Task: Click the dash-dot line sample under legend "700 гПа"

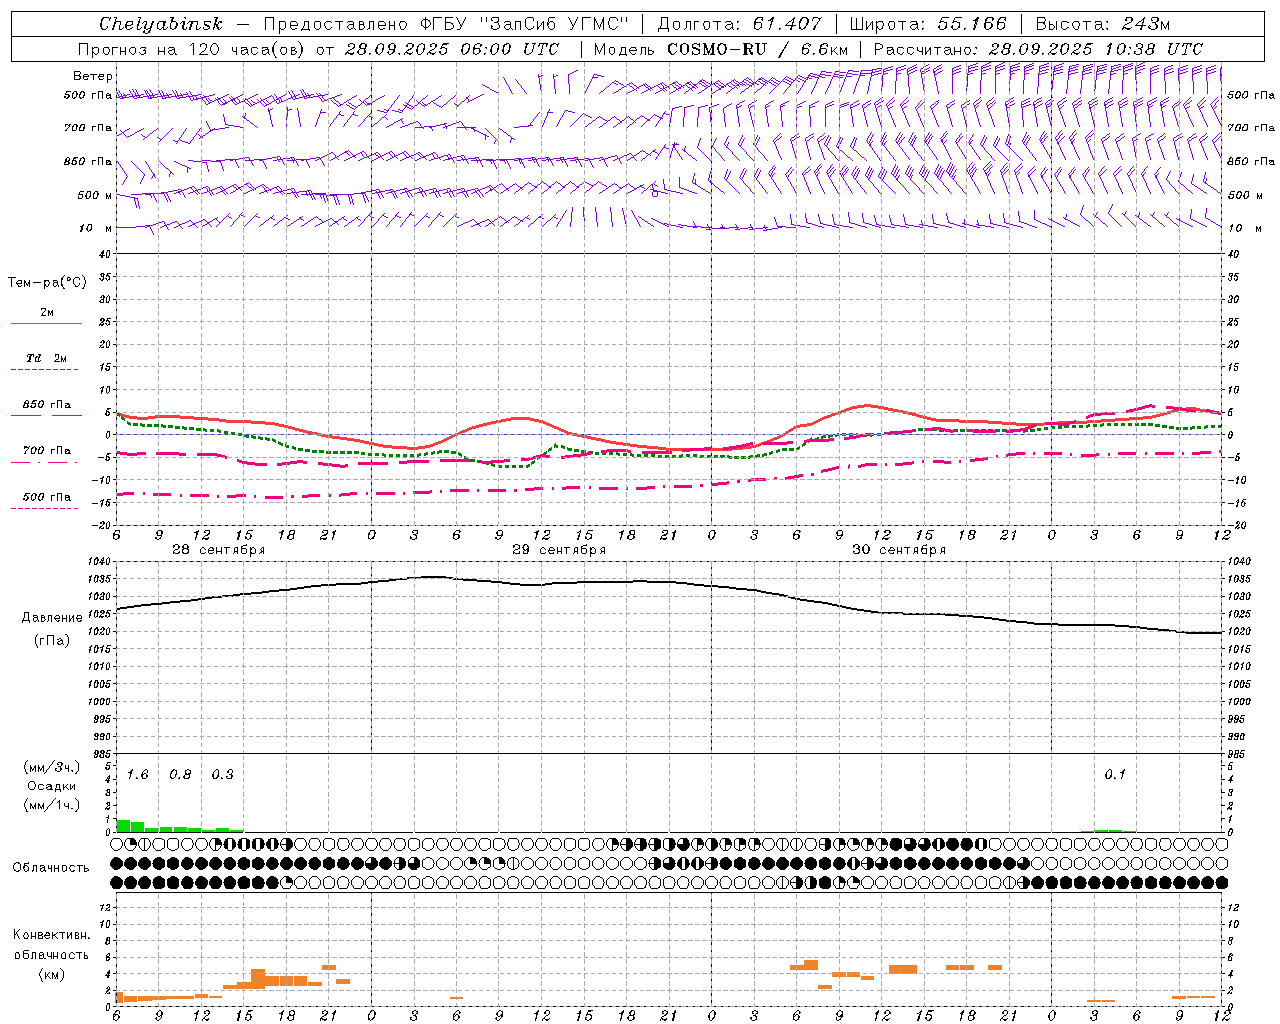Action: [x=44, y=463]
